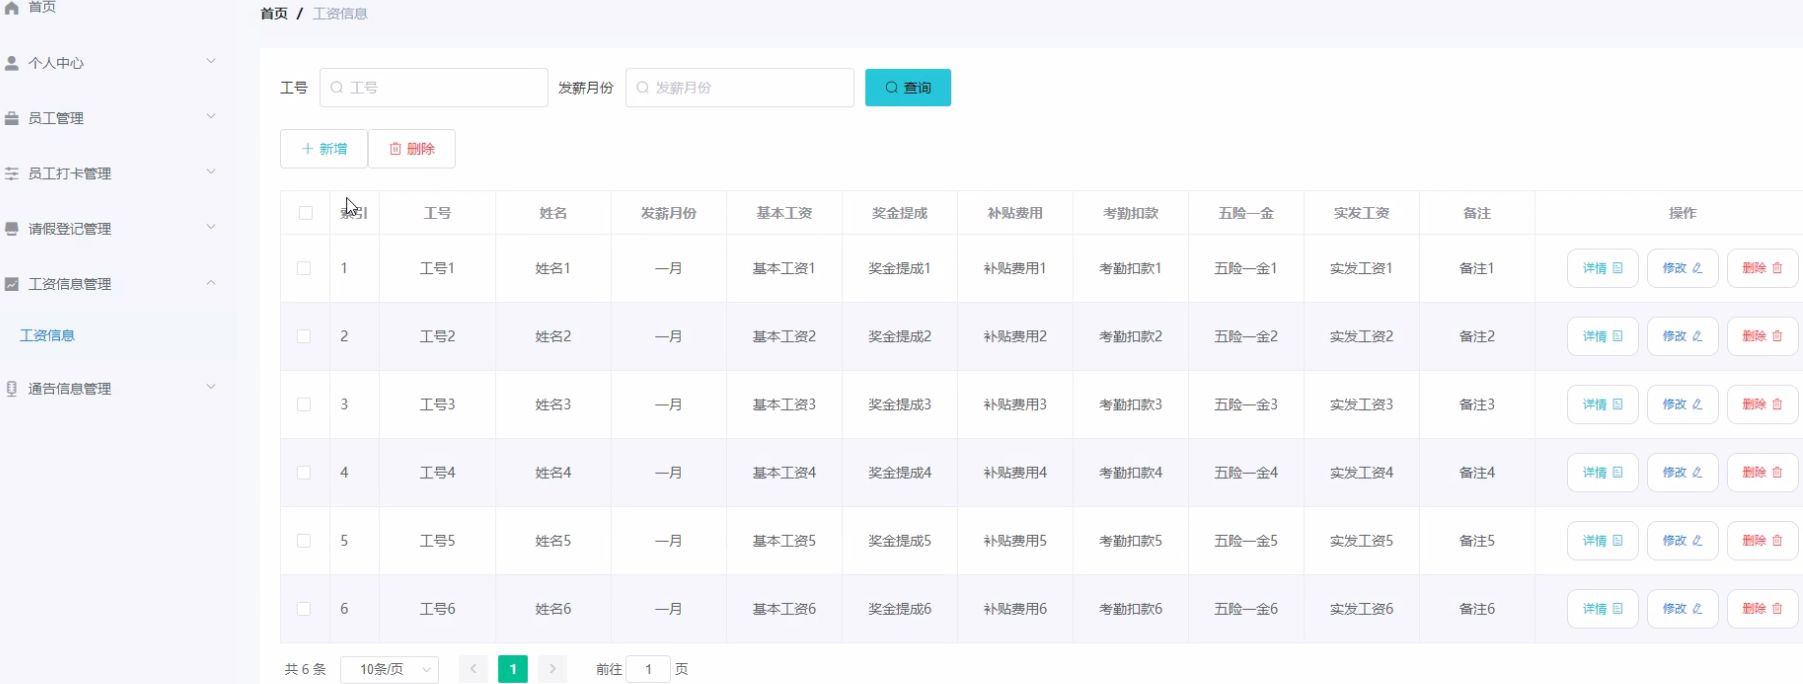Click 删除 button in row 工号5
The height and width of the screenshot is (684, 1803).
[x=1763, y=540]
